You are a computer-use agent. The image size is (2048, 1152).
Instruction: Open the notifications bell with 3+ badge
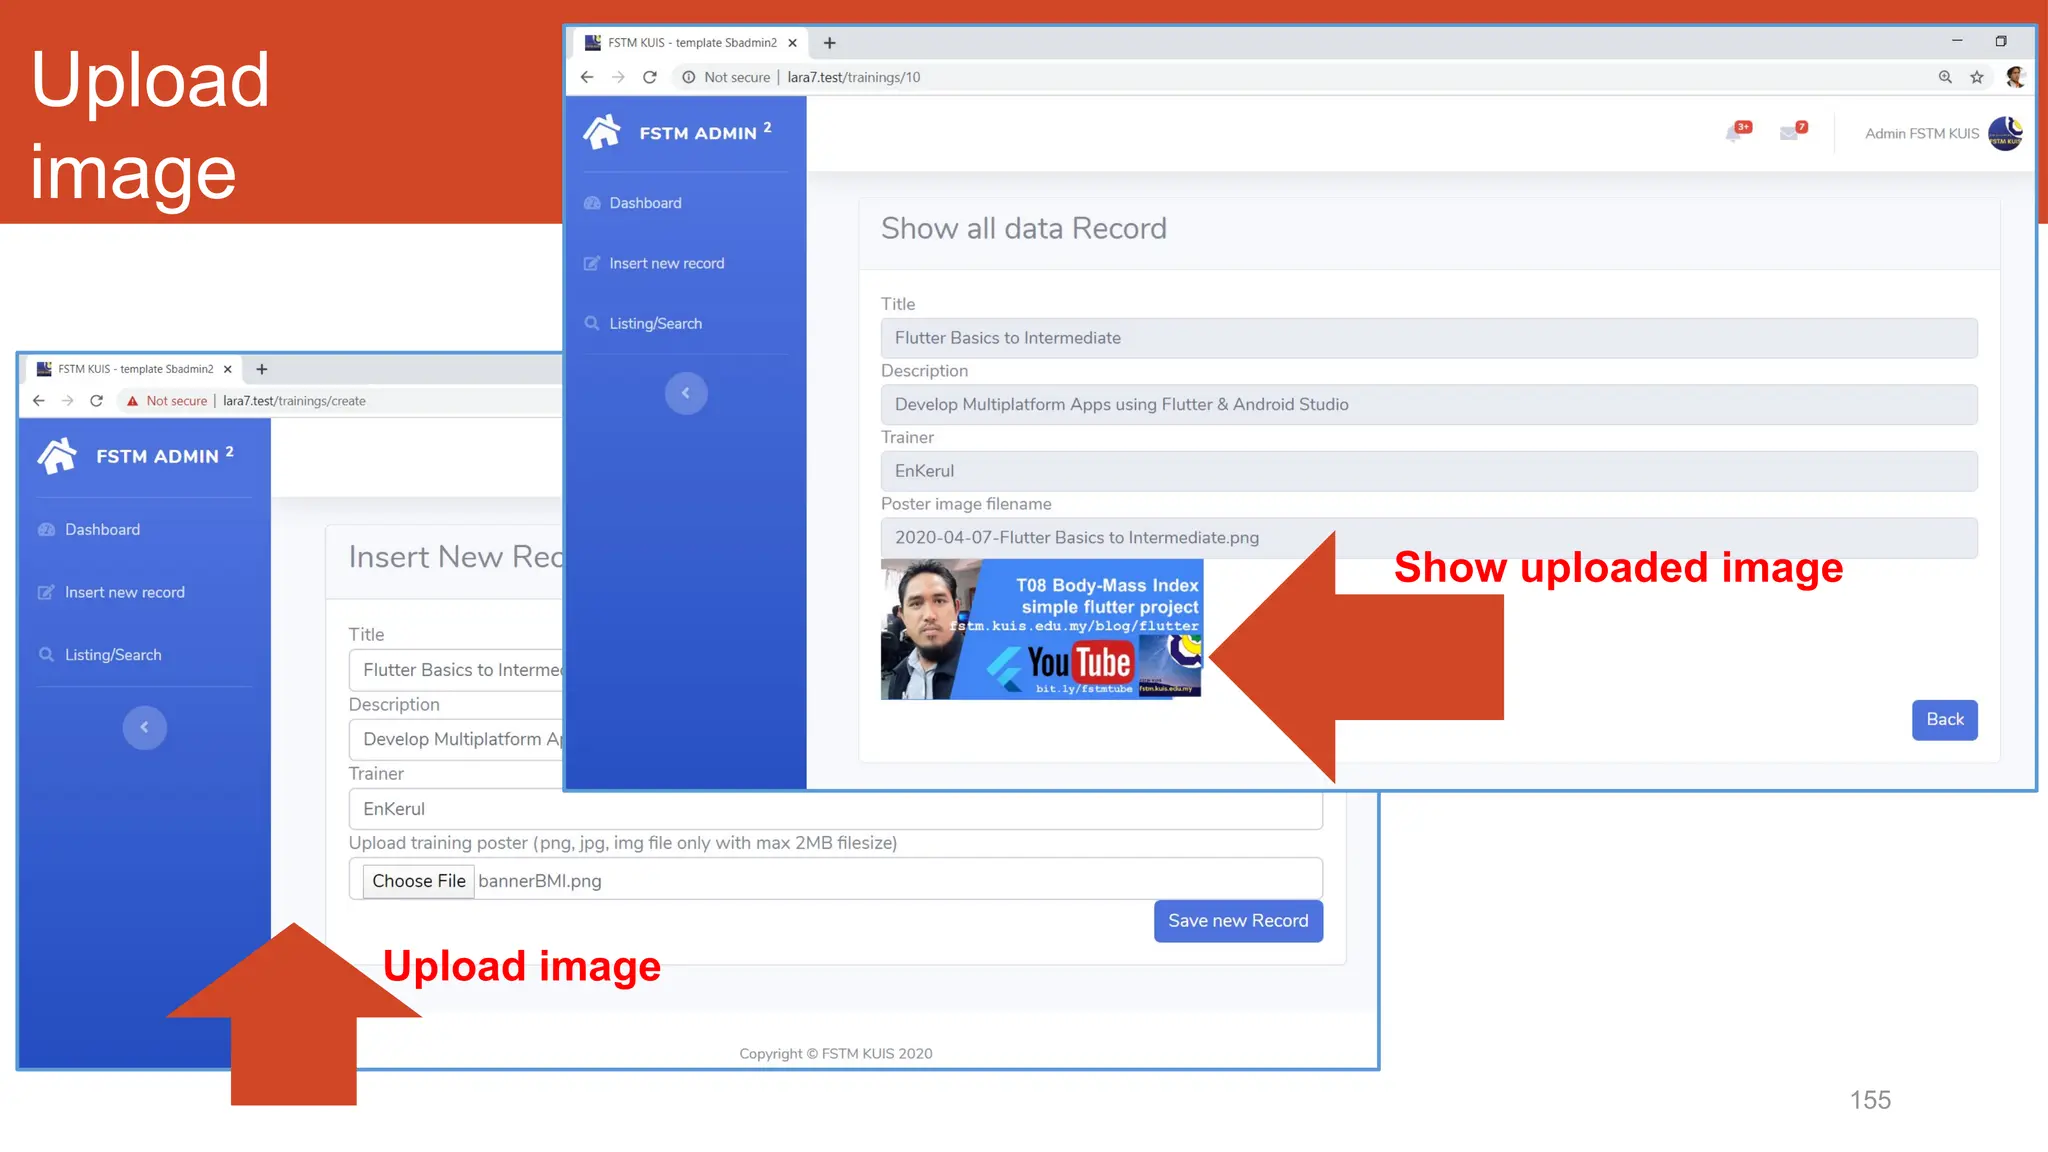pyautogui.click(x=1737, y=132)
